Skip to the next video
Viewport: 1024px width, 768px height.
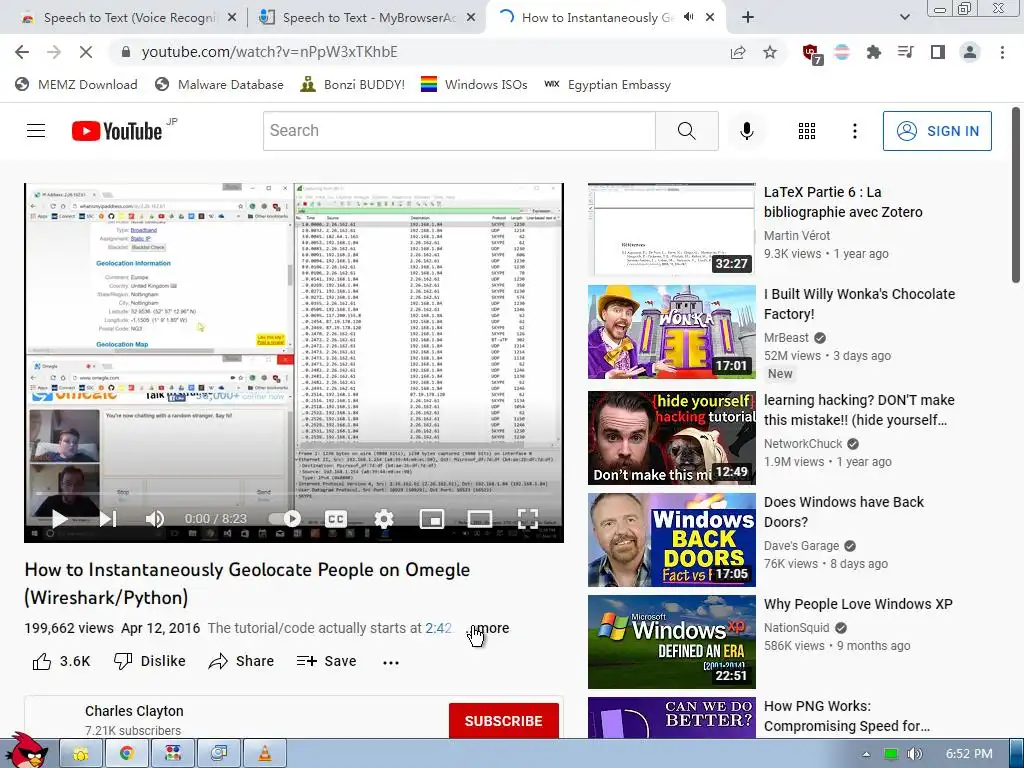pos(108,519)
